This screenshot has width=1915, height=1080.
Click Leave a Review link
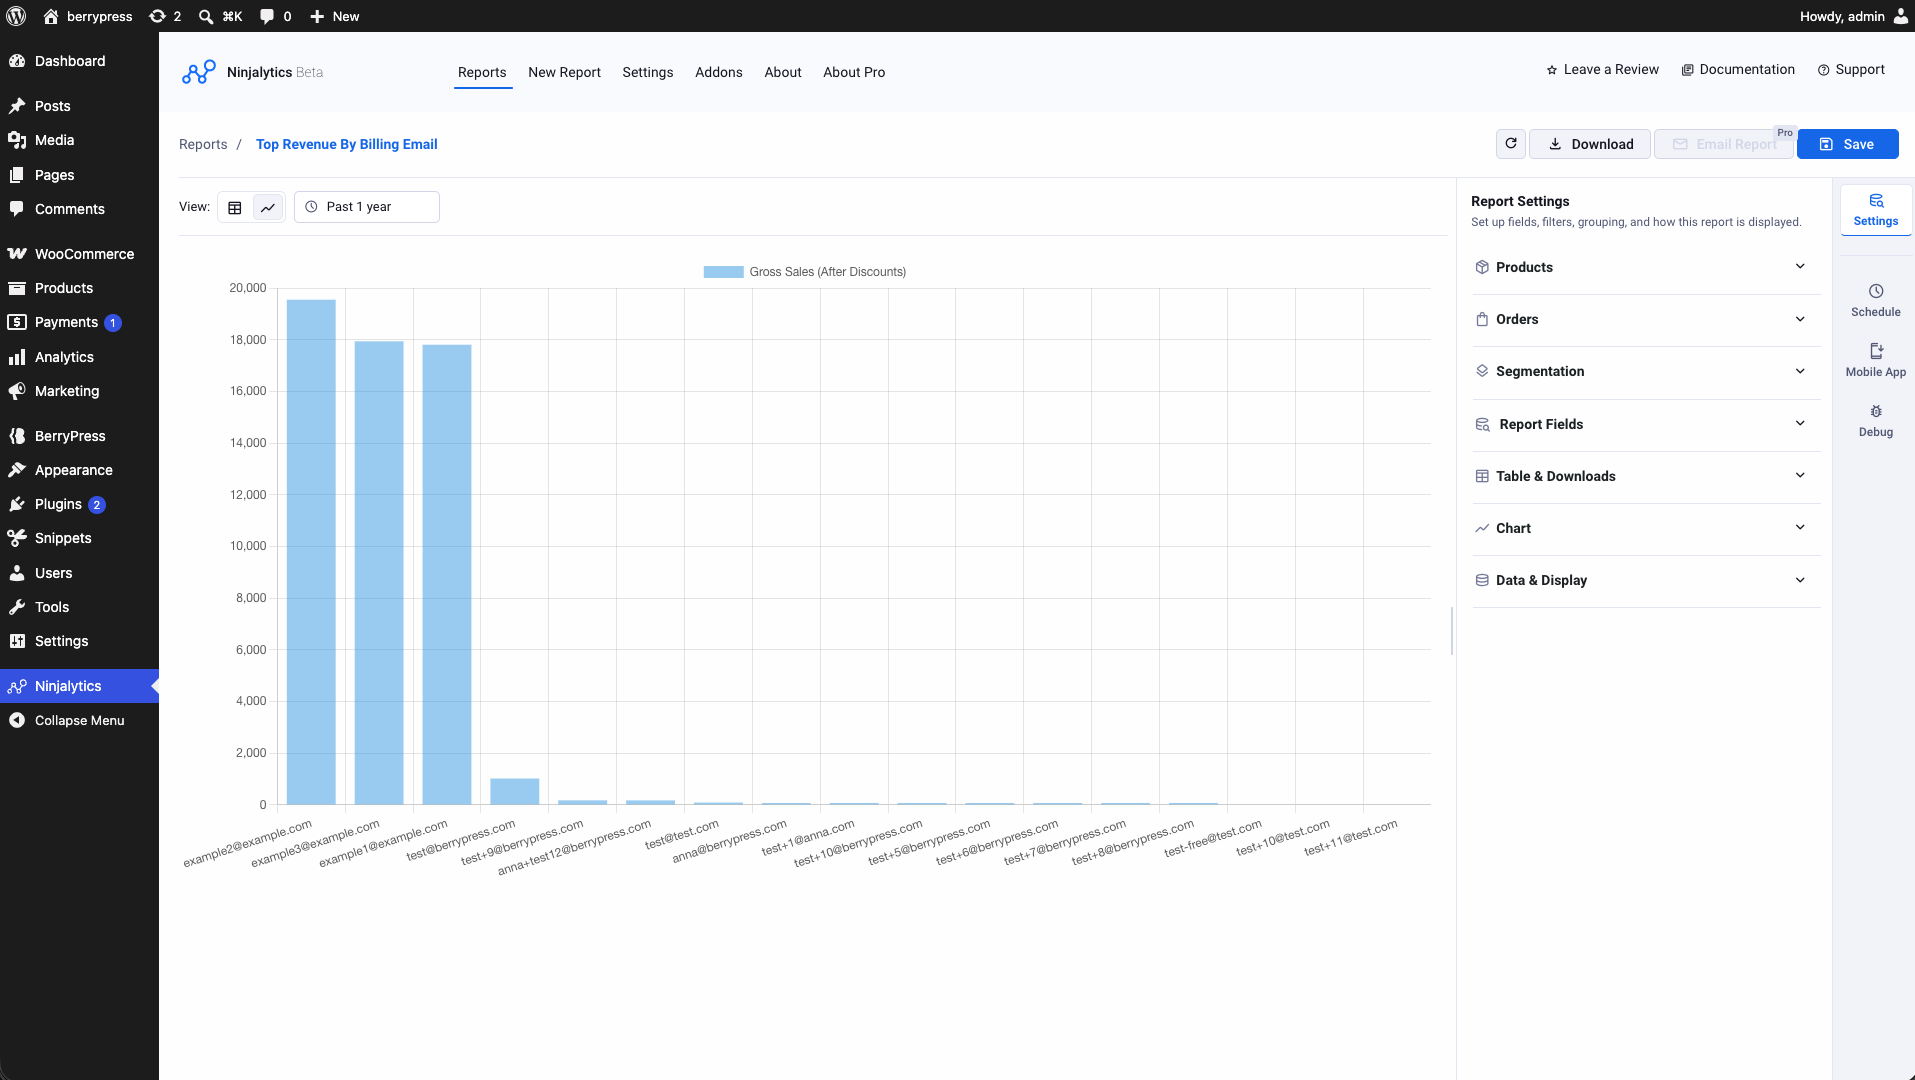[1602, 69]
